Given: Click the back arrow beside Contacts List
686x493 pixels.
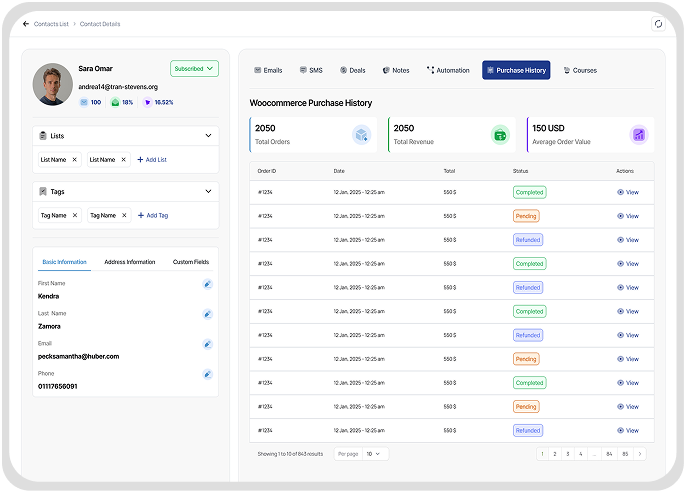Looking at the screenshot, I should 25,23.
